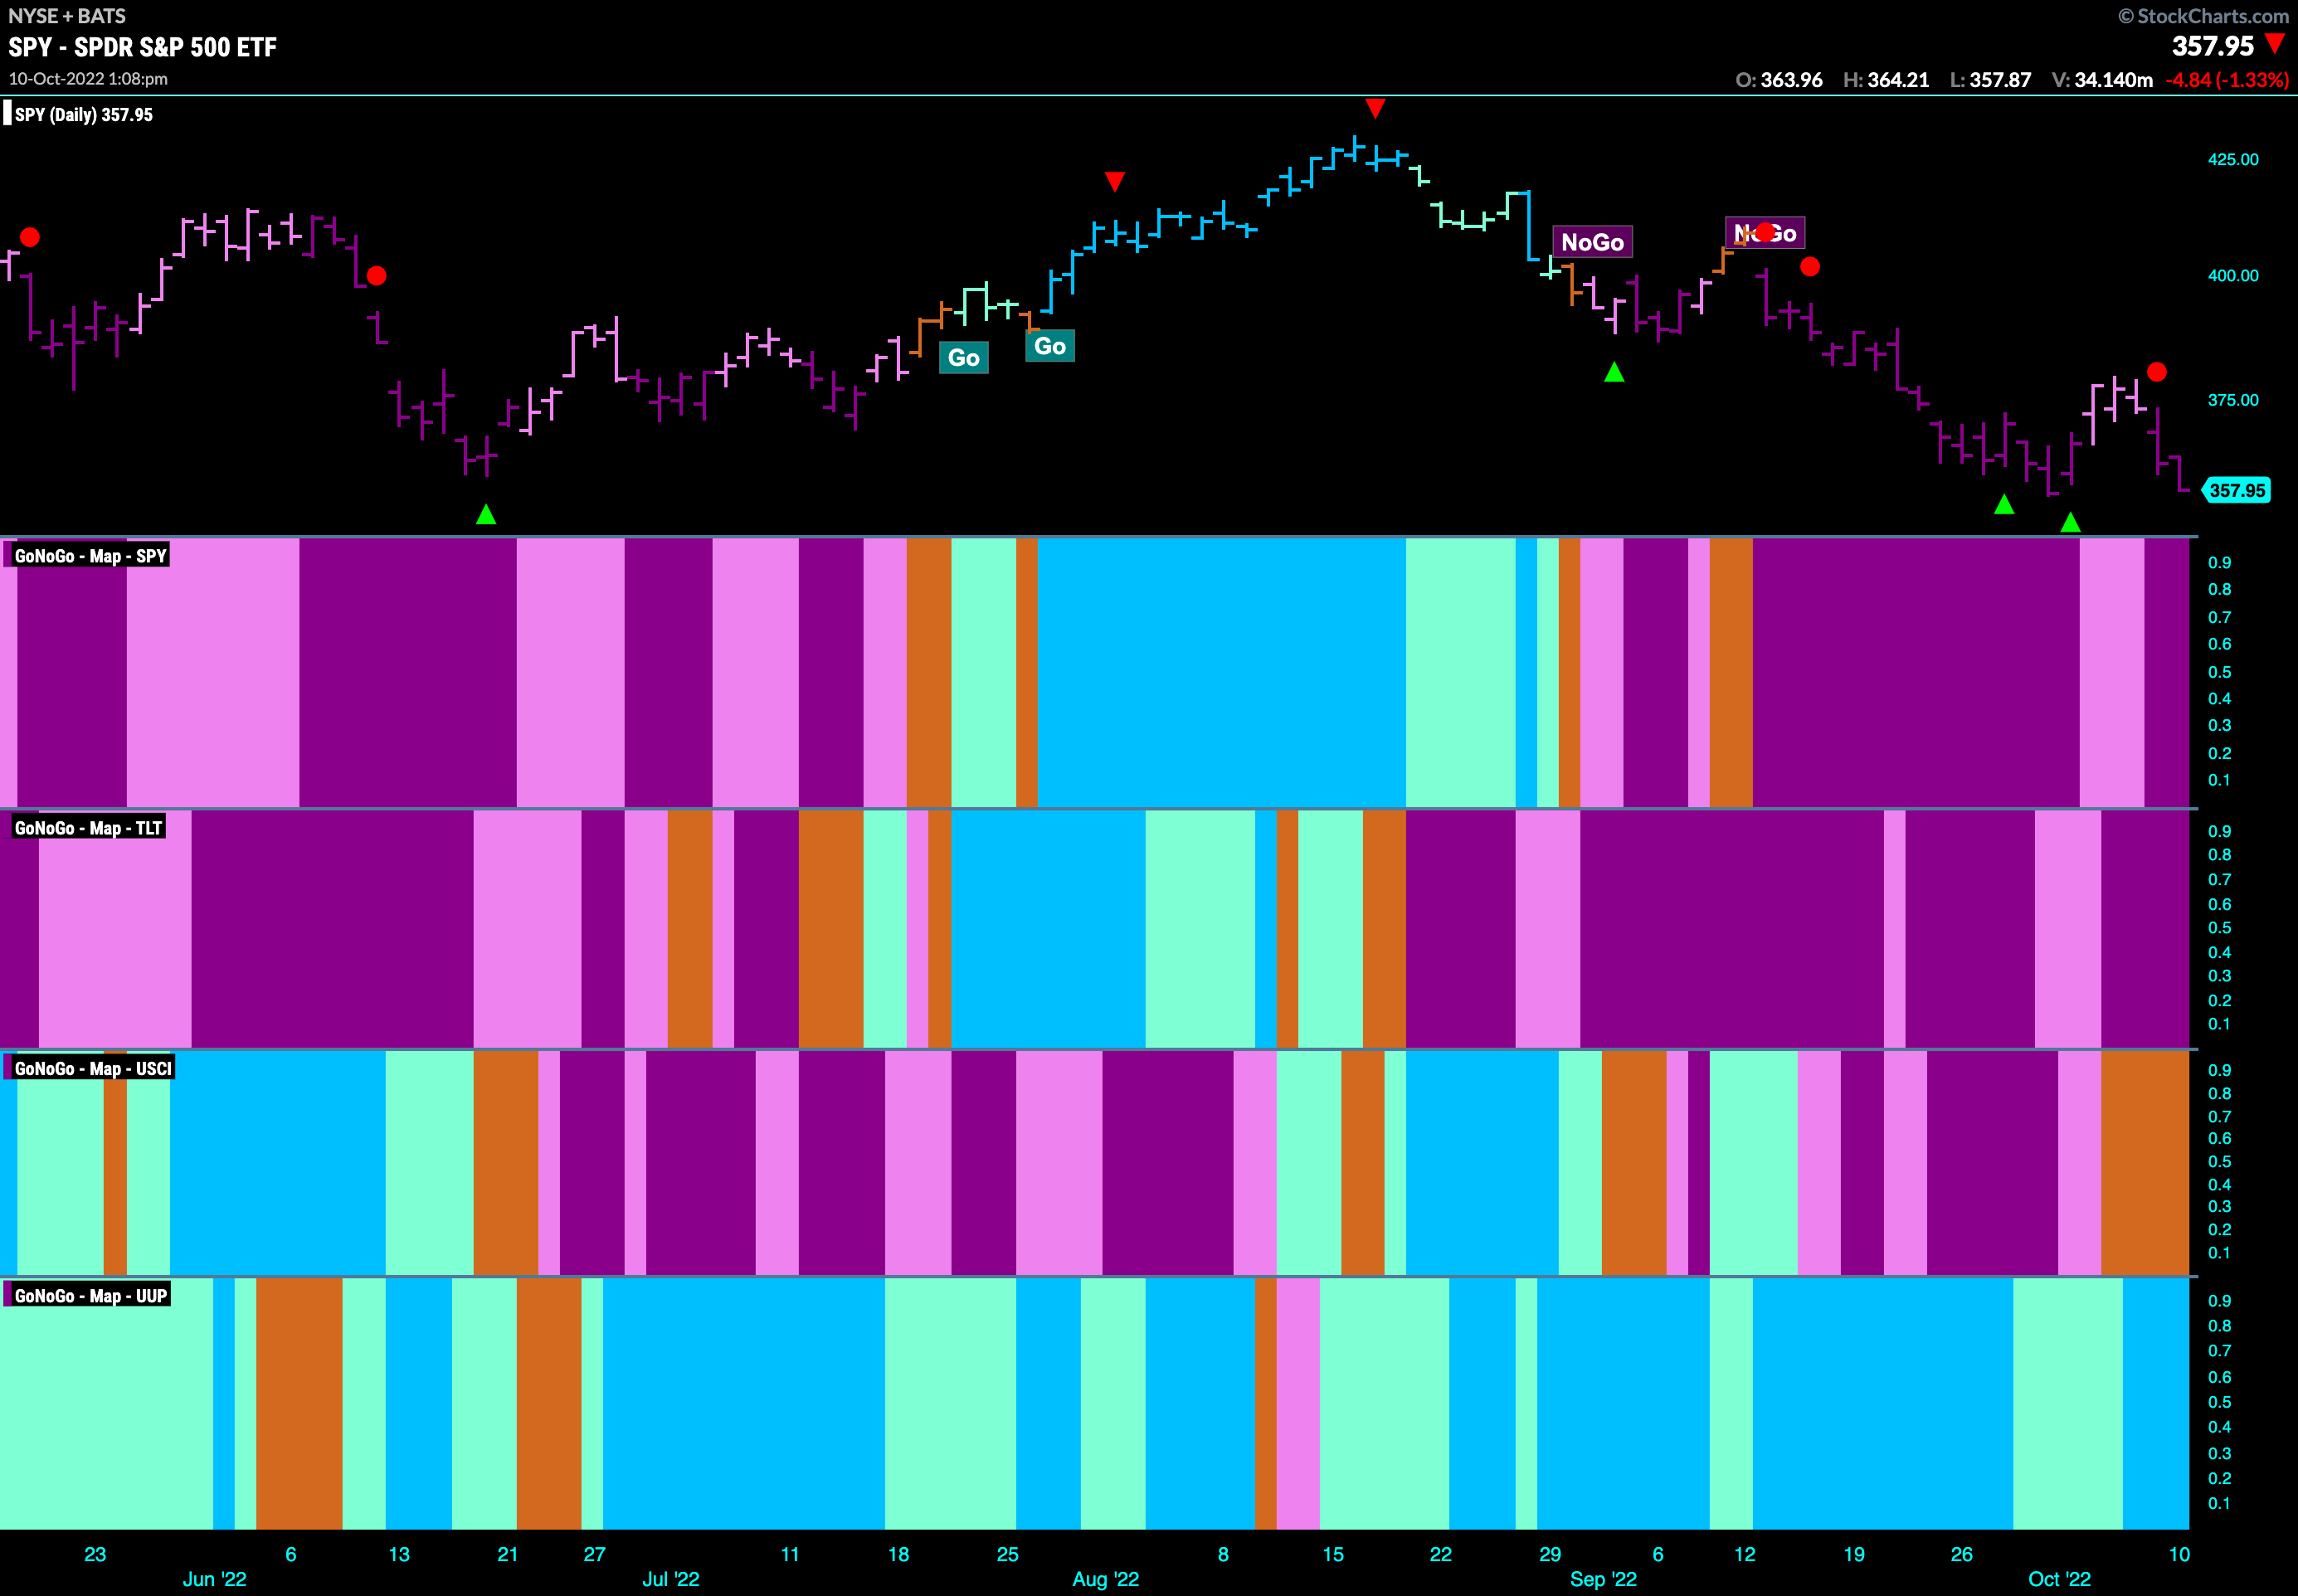
Task: Click the red dot at the chart's far left edge
Action: point(30,237)
